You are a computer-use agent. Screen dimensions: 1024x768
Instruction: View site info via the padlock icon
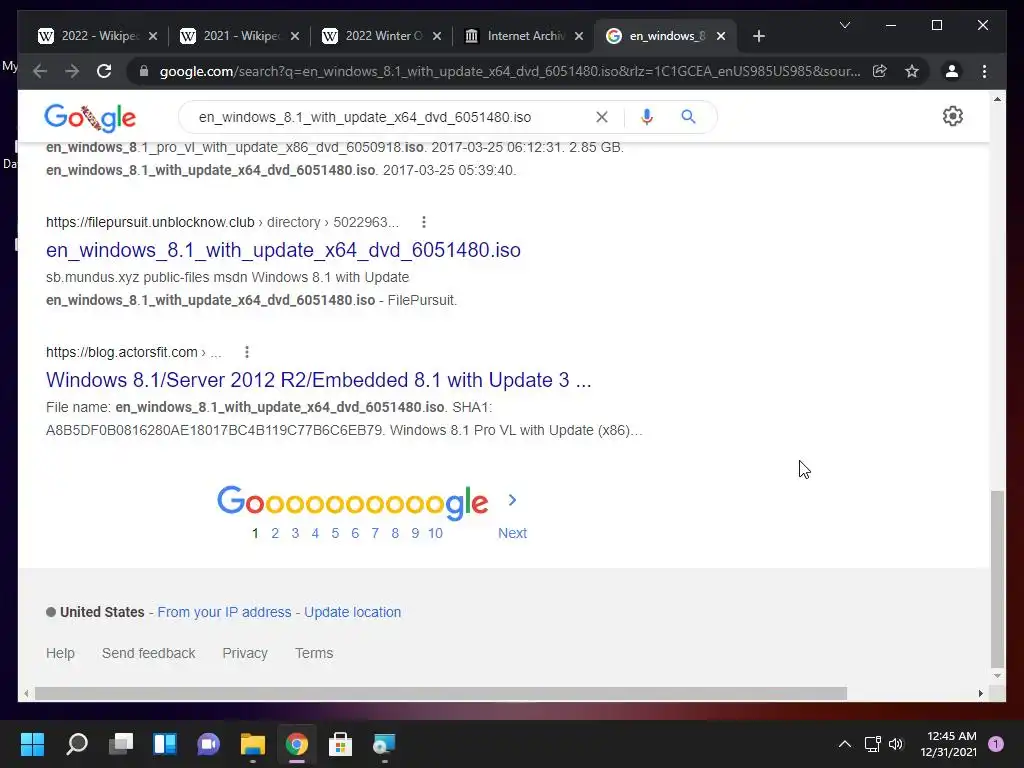(144, 71)
